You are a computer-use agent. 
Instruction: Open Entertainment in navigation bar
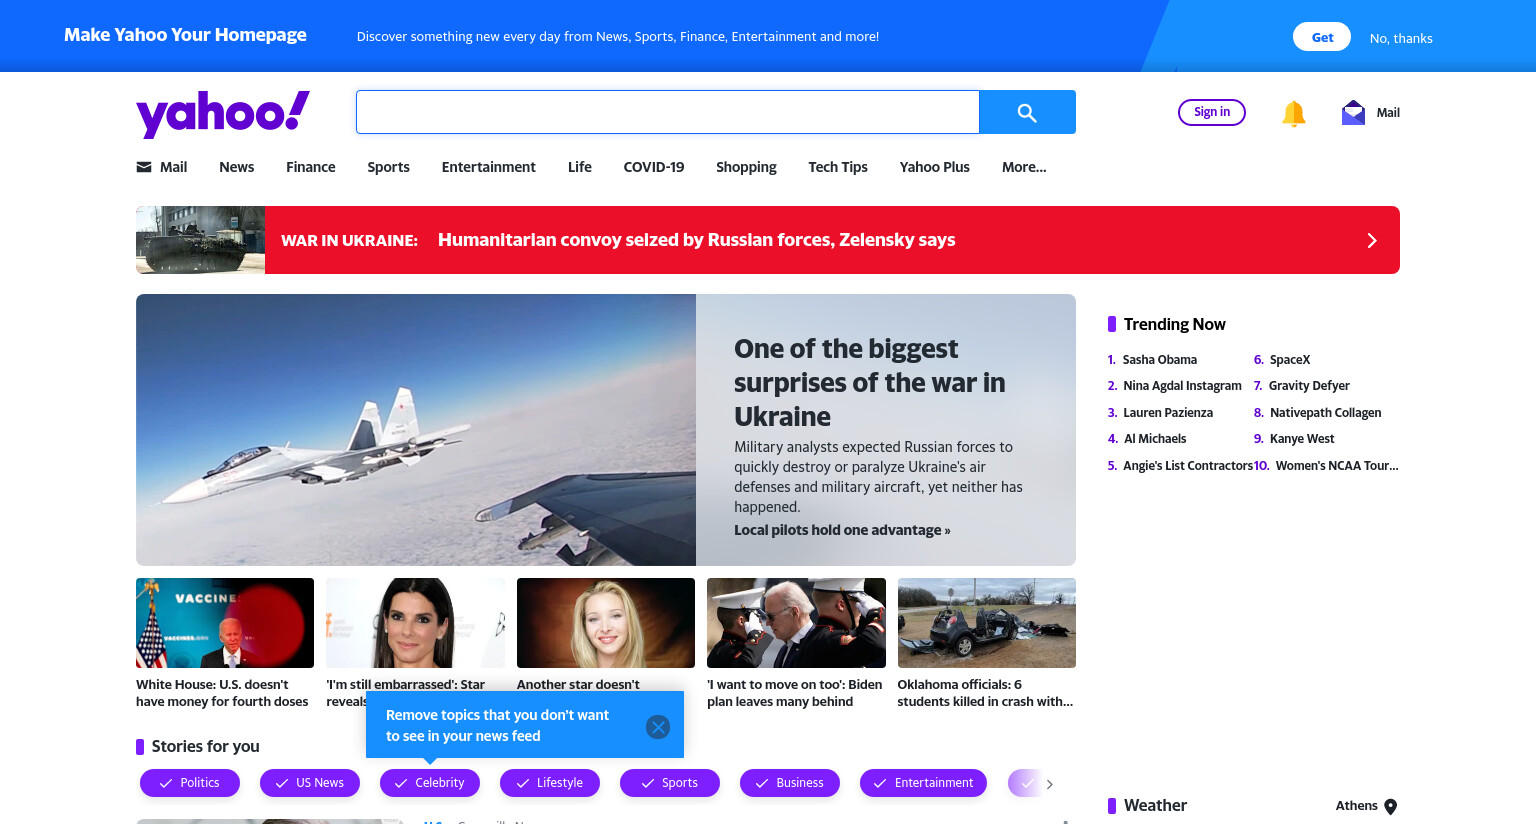[x=489, y=167]
